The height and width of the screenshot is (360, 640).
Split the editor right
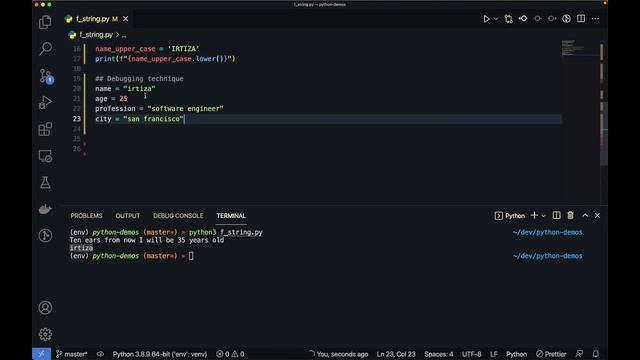581,19
